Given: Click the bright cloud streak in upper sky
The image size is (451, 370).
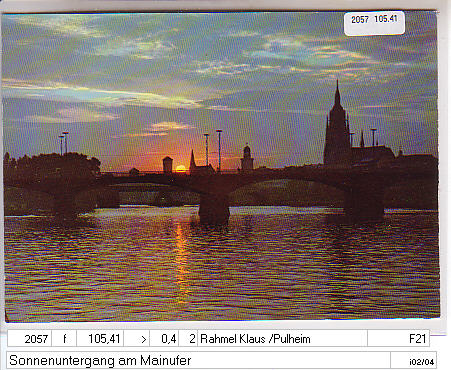Looking at the screenshot, I should click(x=100, y=94).
